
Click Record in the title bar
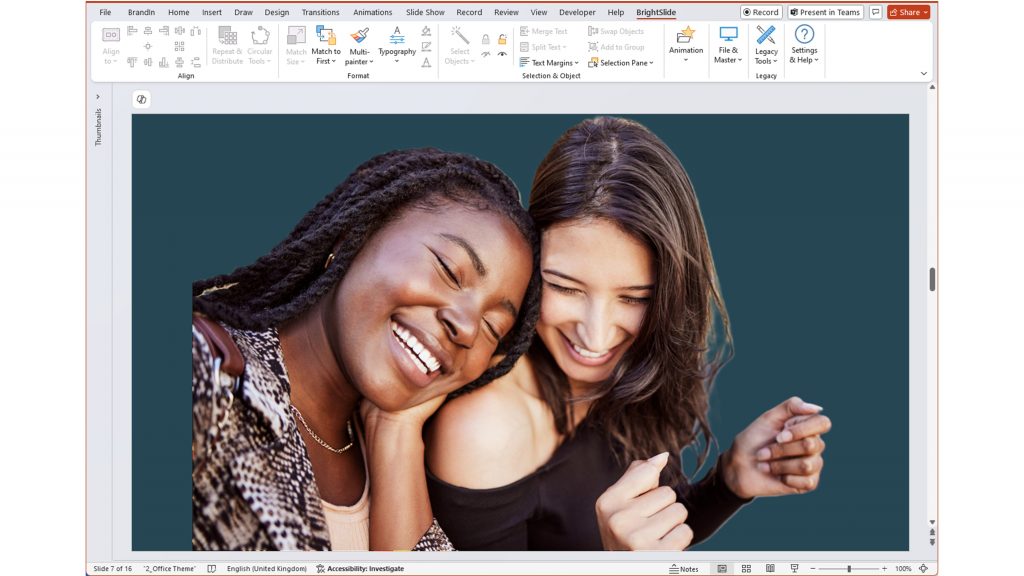pos(763,11)
